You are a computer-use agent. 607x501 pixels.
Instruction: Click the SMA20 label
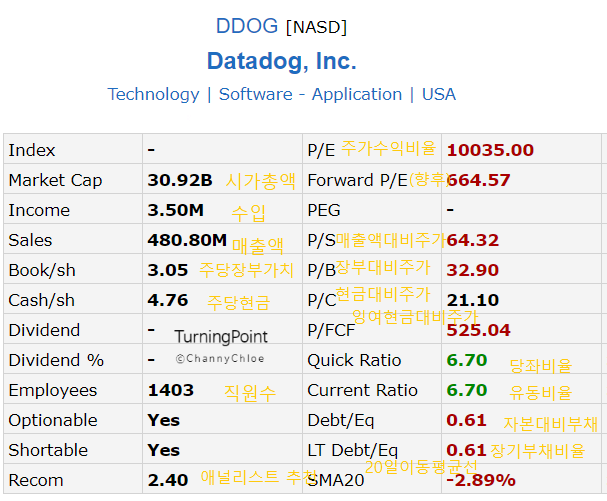pyautogui.click(x=336, y=480)
